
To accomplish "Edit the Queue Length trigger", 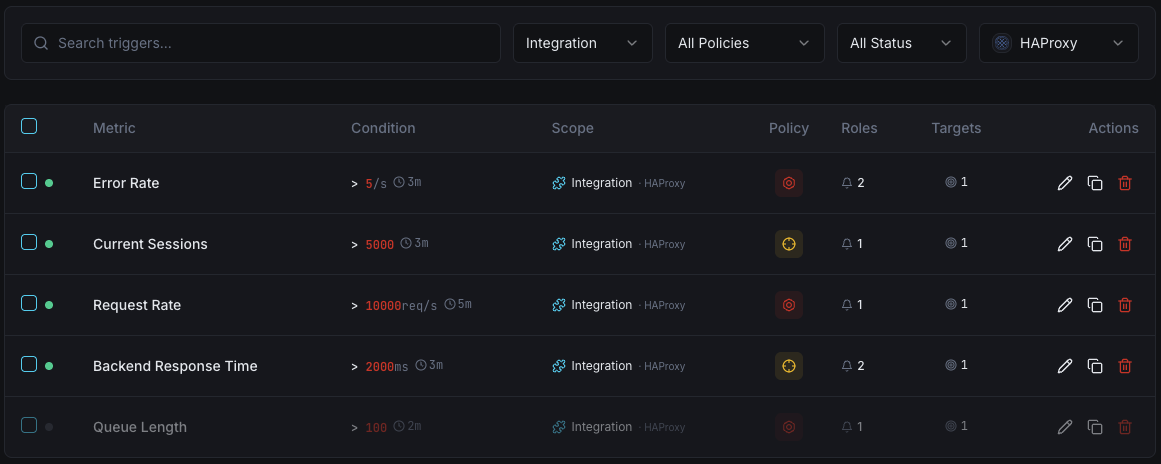I will pos(1065,426).
